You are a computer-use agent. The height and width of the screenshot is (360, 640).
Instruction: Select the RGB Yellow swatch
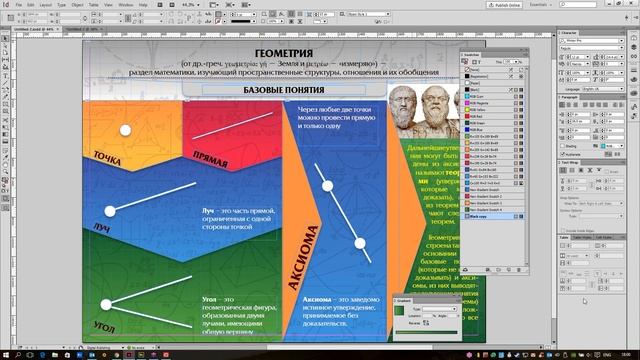(493, 110)
